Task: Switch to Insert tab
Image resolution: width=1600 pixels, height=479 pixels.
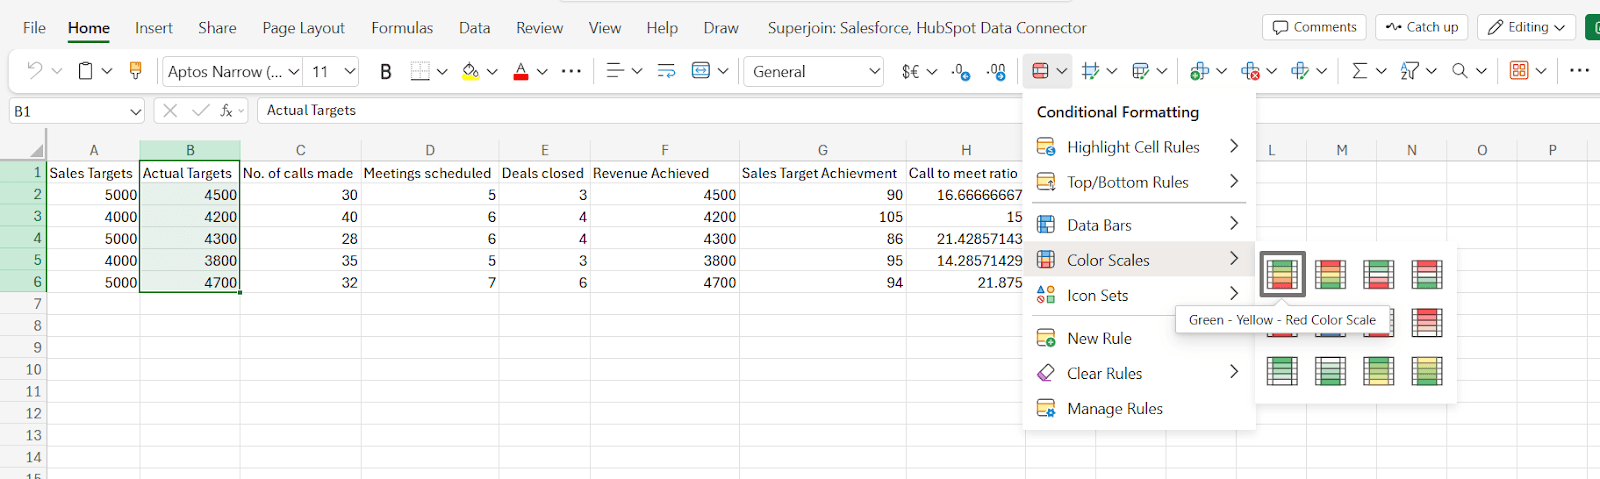Action: tap(154, 28)
